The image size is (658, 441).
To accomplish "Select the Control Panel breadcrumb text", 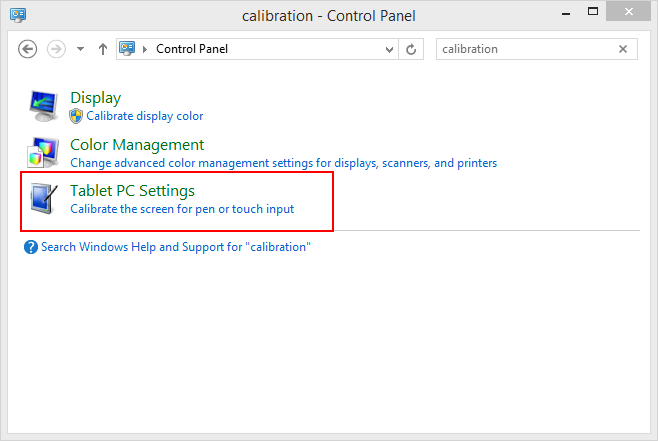I will pos(192,49).
